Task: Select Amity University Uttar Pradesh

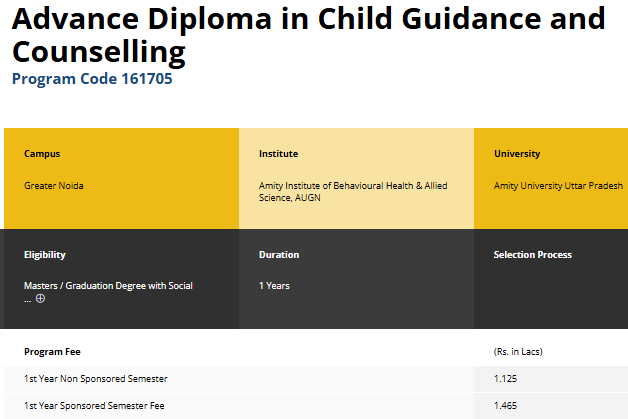Action: coord(558,186)
